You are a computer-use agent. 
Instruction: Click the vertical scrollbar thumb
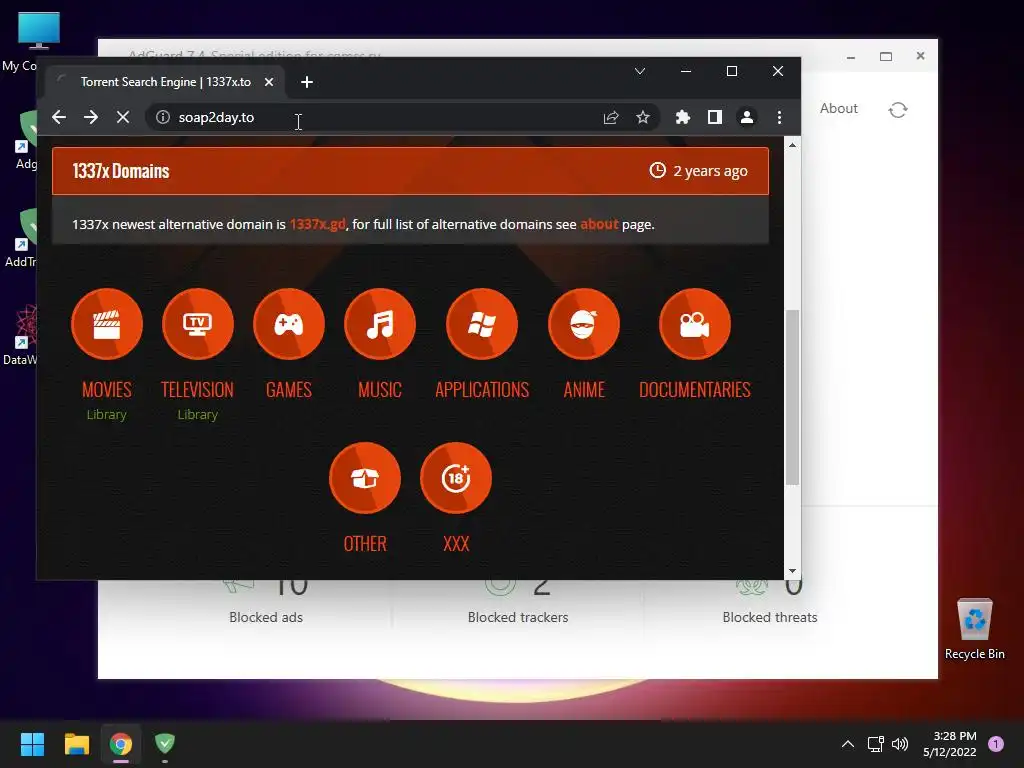click(x=792, y=397)
